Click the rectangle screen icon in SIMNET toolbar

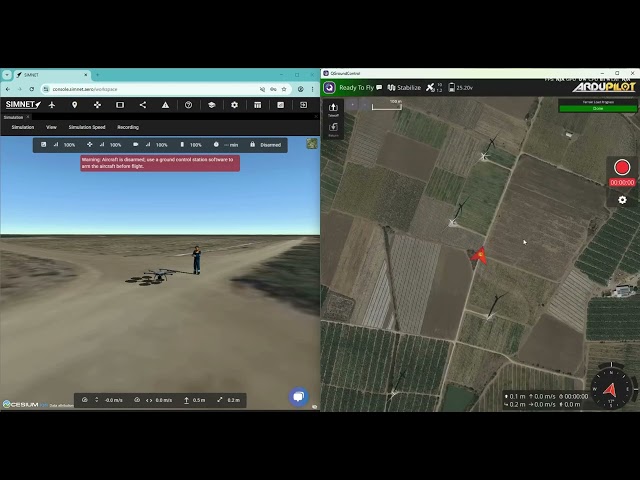[120, 105]
